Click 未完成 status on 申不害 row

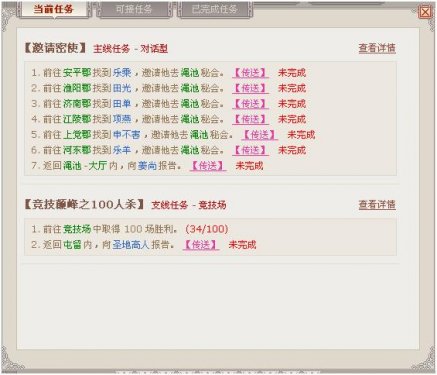pos(301,135)
